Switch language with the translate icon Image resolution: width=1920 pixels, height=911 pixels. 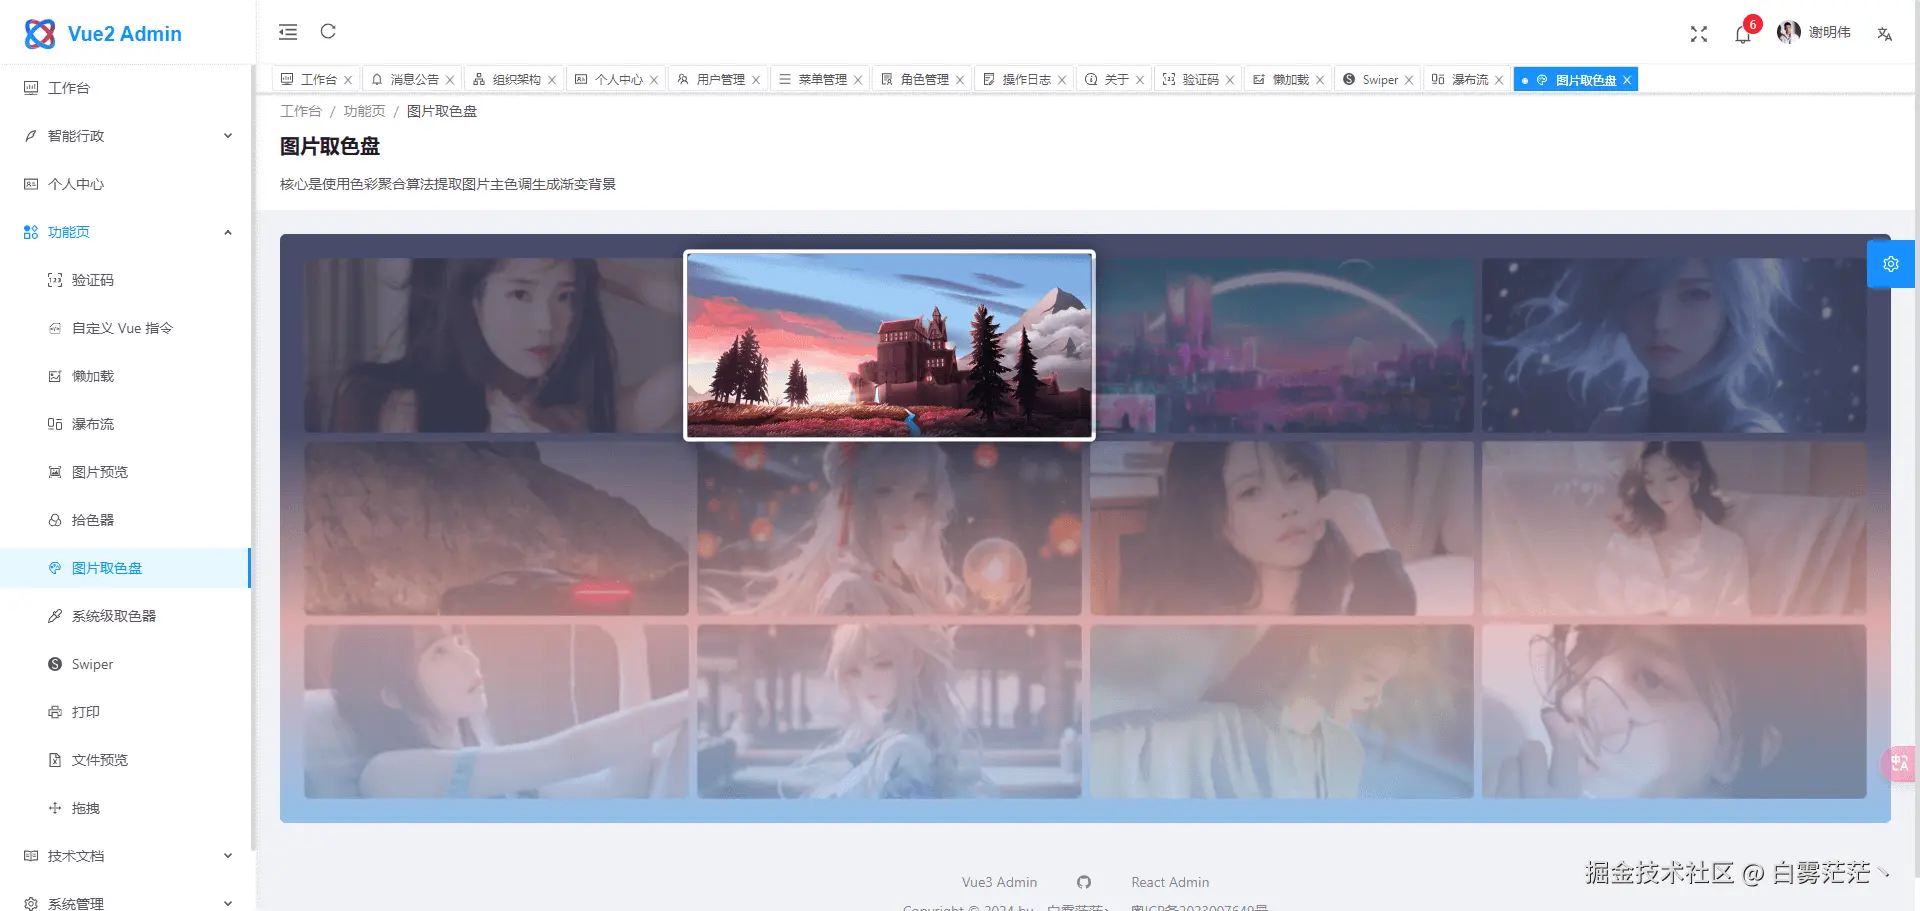coord(1885,34)
